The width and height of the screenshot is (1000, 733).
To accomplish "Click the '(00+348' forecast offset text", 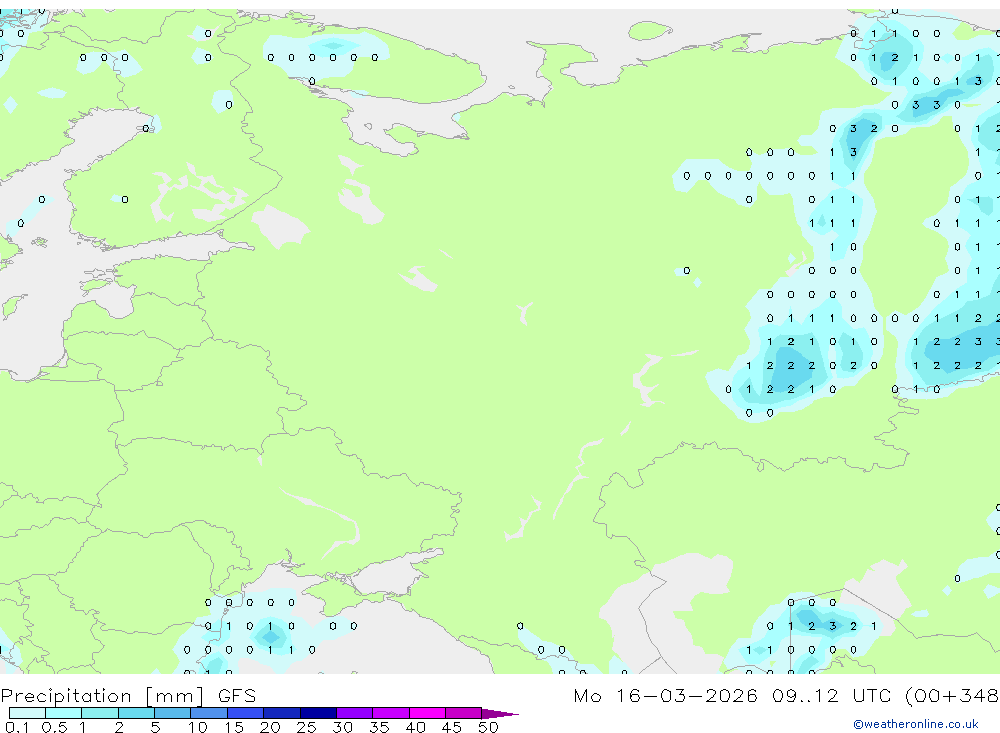I will click(952, 695).
